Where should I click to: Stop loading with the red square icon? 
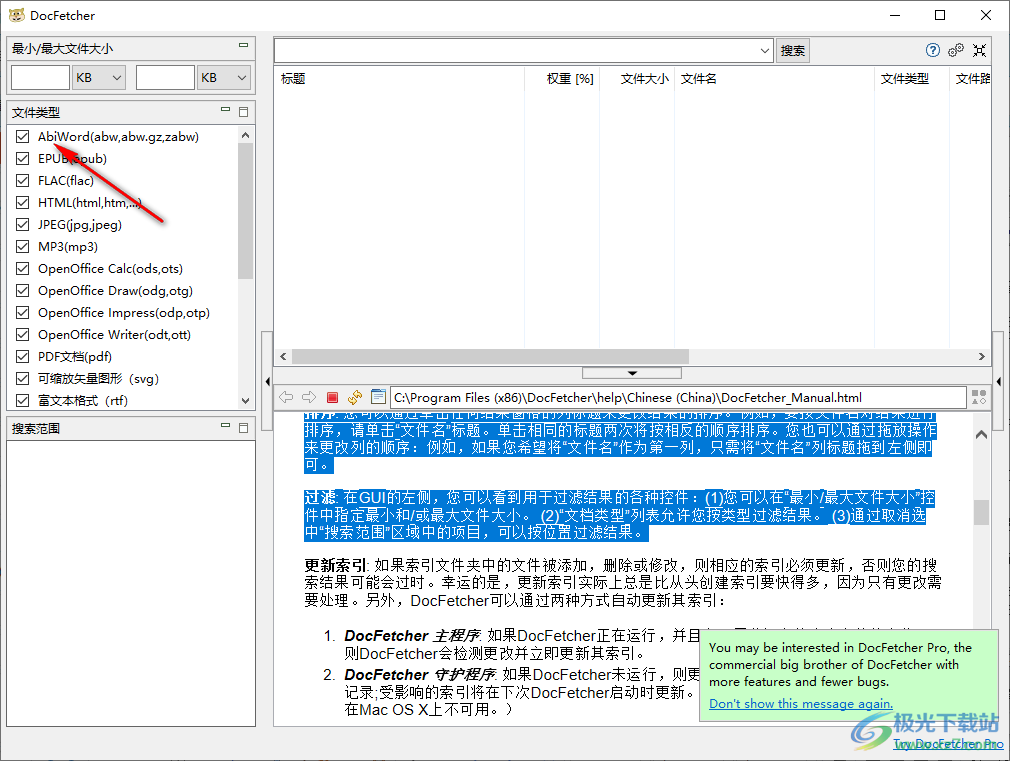332,398
